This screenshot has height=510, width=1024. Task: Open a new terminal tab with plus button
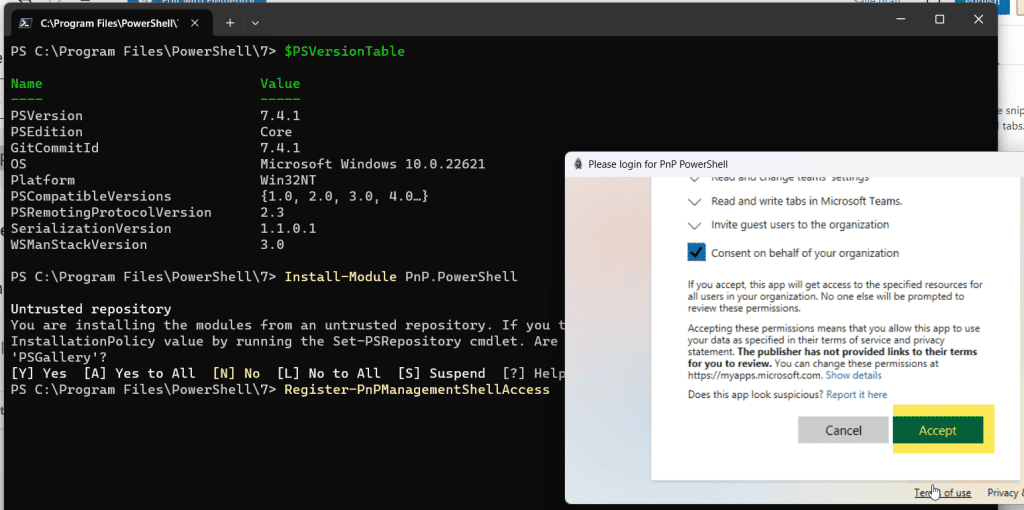tap(230, 23)
